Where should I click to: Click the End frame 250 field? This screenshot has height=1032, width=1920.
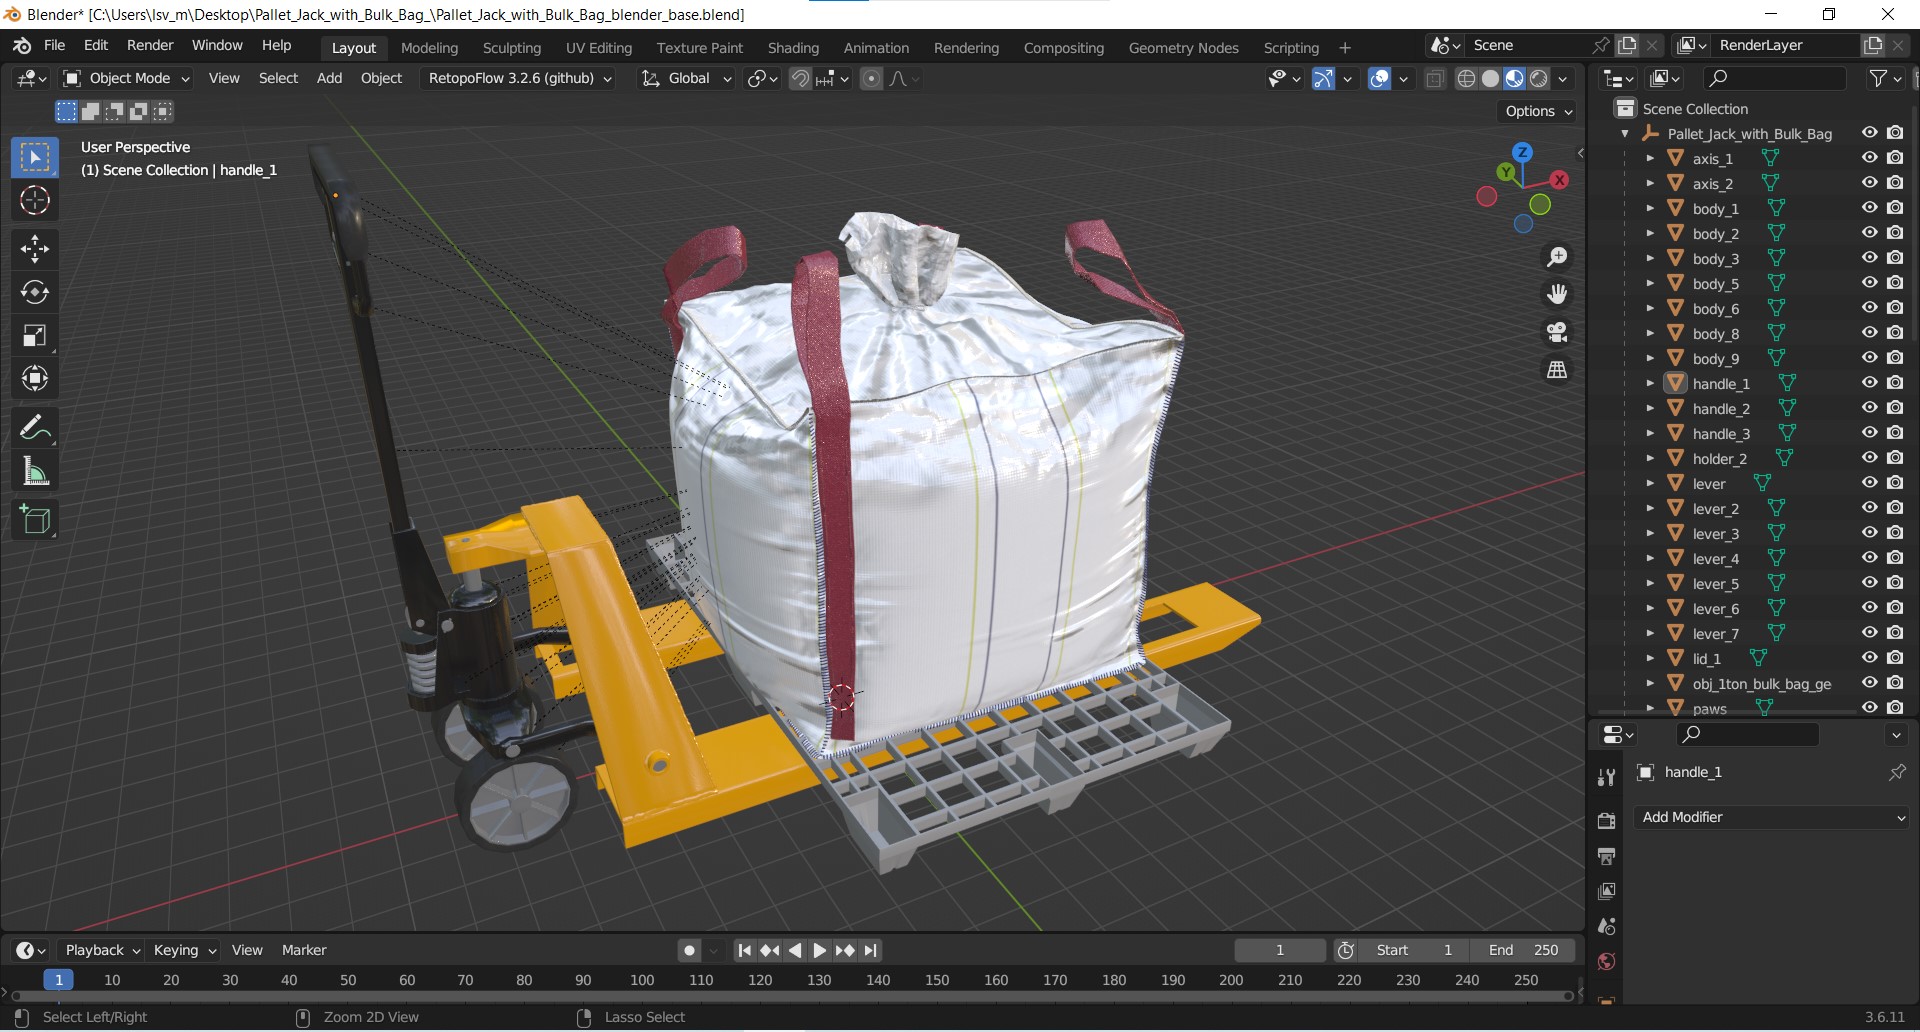point(1523,950)
